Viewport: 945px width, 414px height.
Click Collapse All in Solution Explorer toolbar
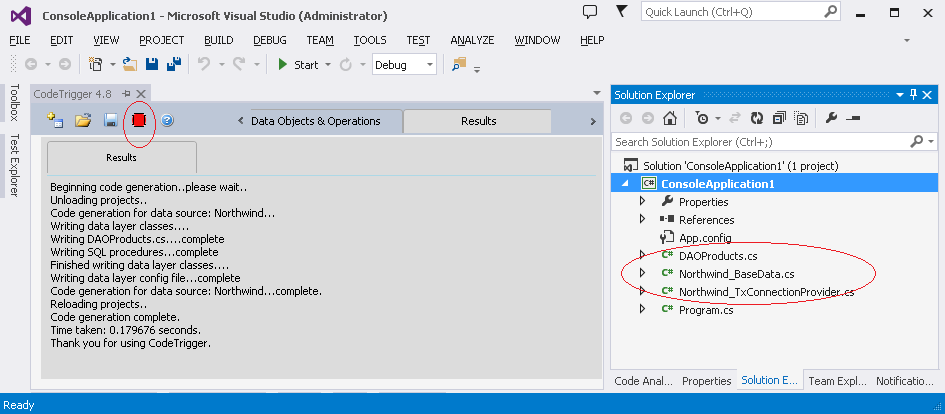tap(780, 118)
